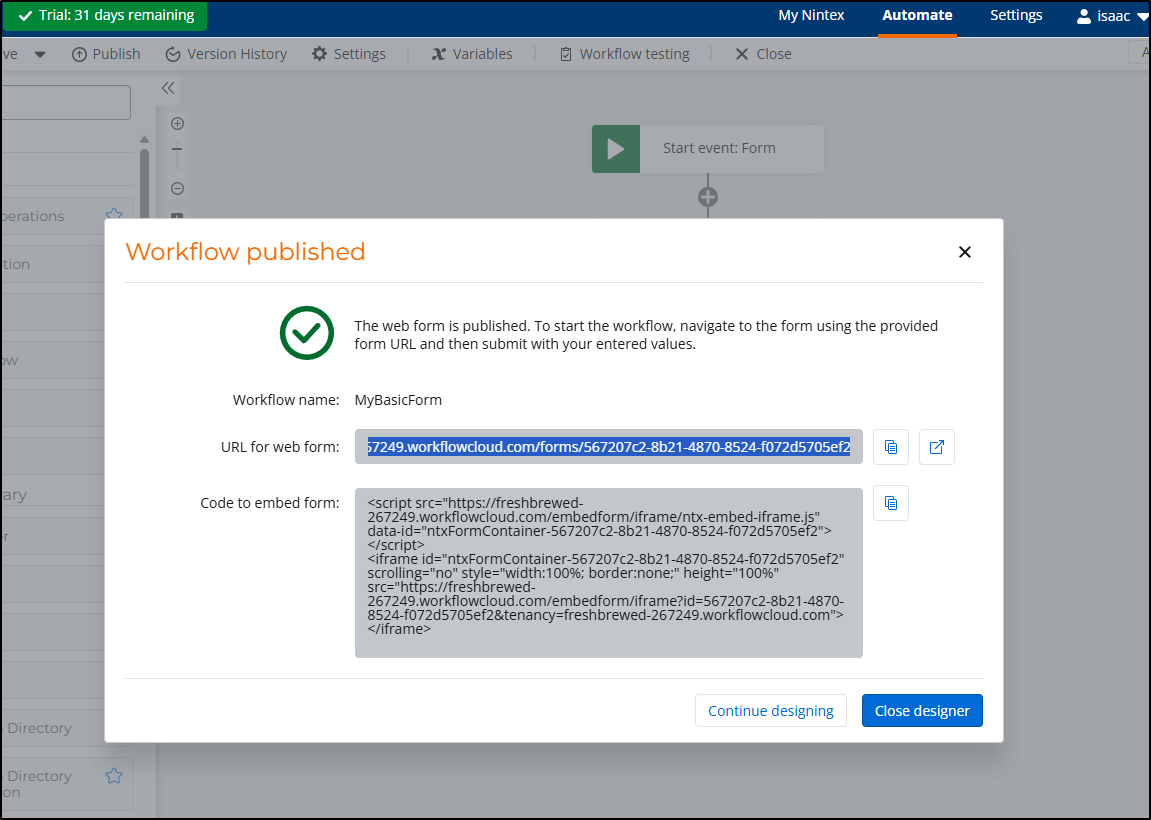Expand the Save dropdown arrow
Viewport: 1151px width, 820px height.
40,54
